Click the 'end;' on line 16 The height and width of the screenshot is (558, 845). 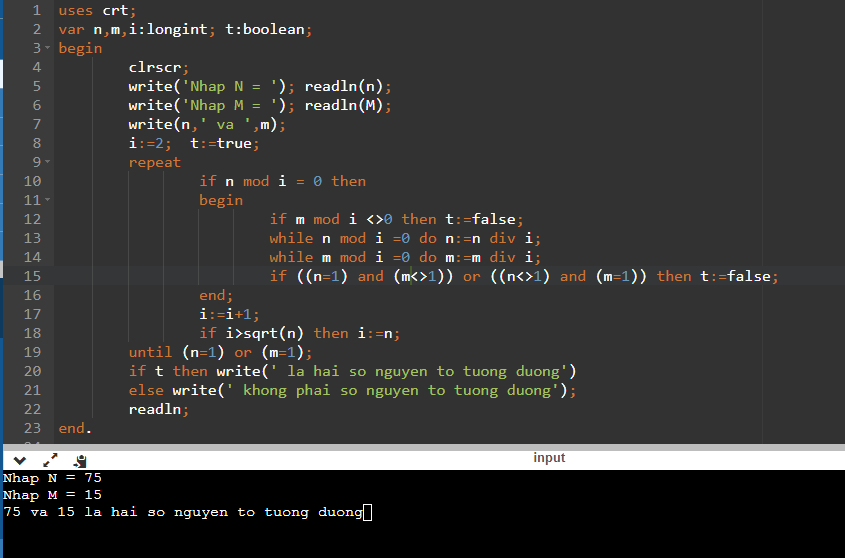(216, 295)
